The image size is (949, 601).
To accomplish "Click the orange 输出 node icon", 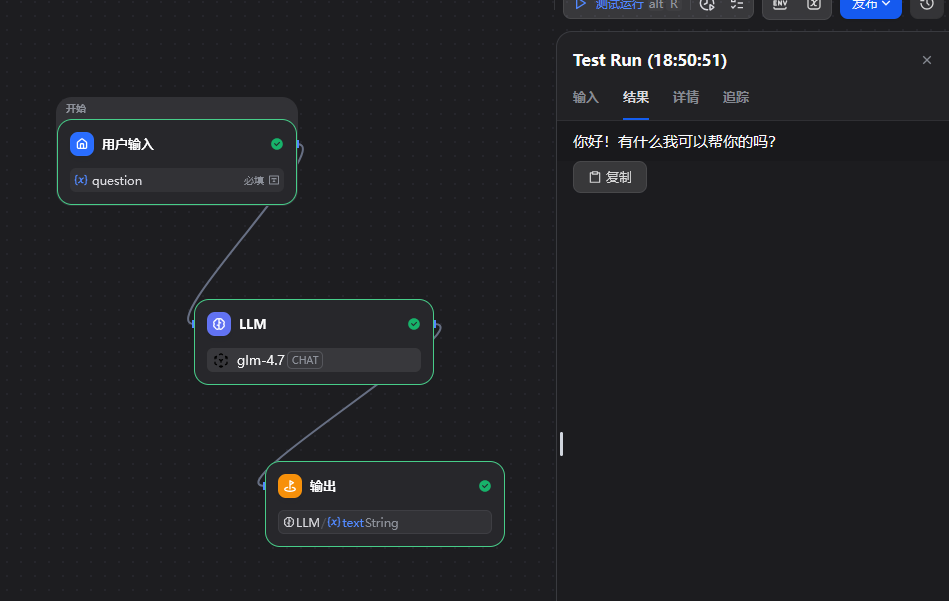I will tap(290, 486).
